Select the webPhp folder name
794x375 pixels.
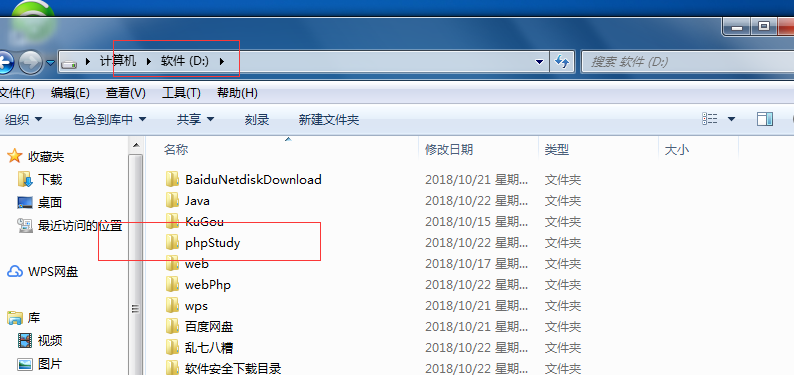tap(208, 285)
